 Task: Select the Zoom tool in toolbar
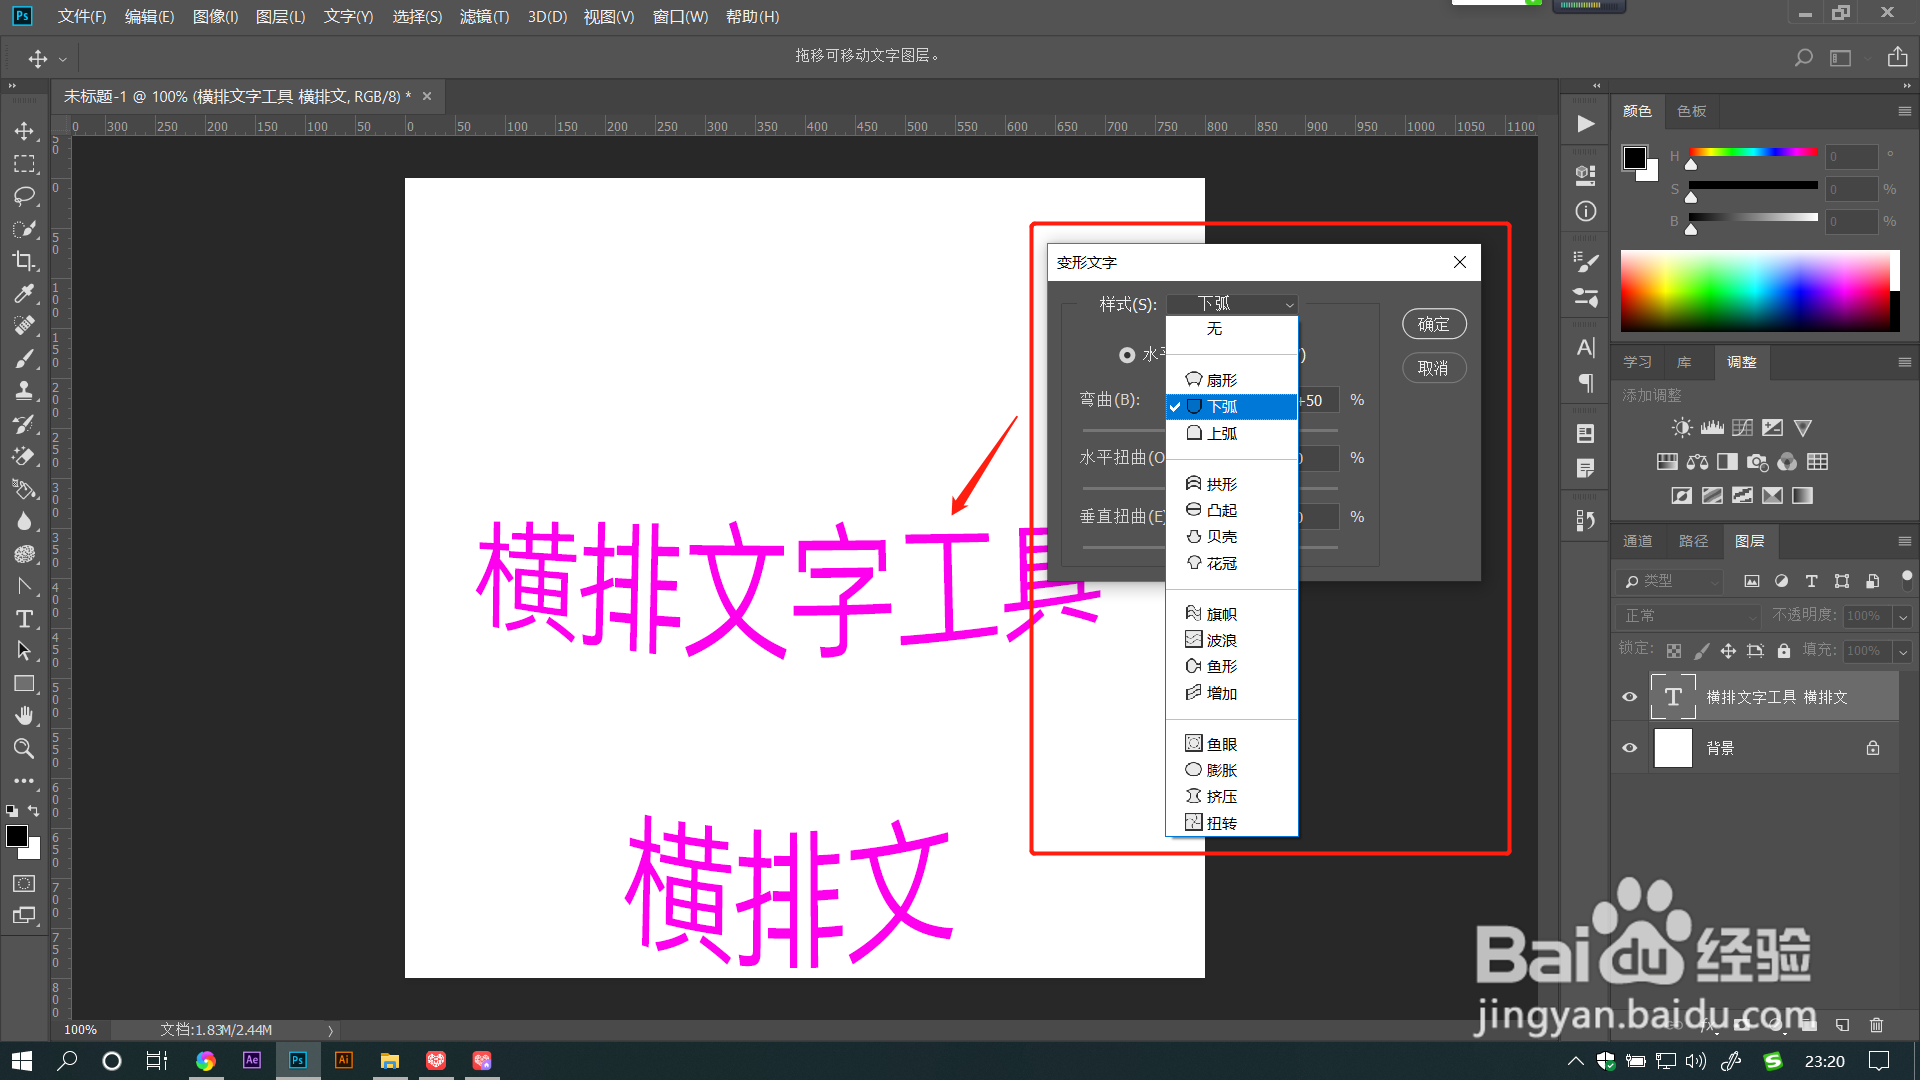24,748
